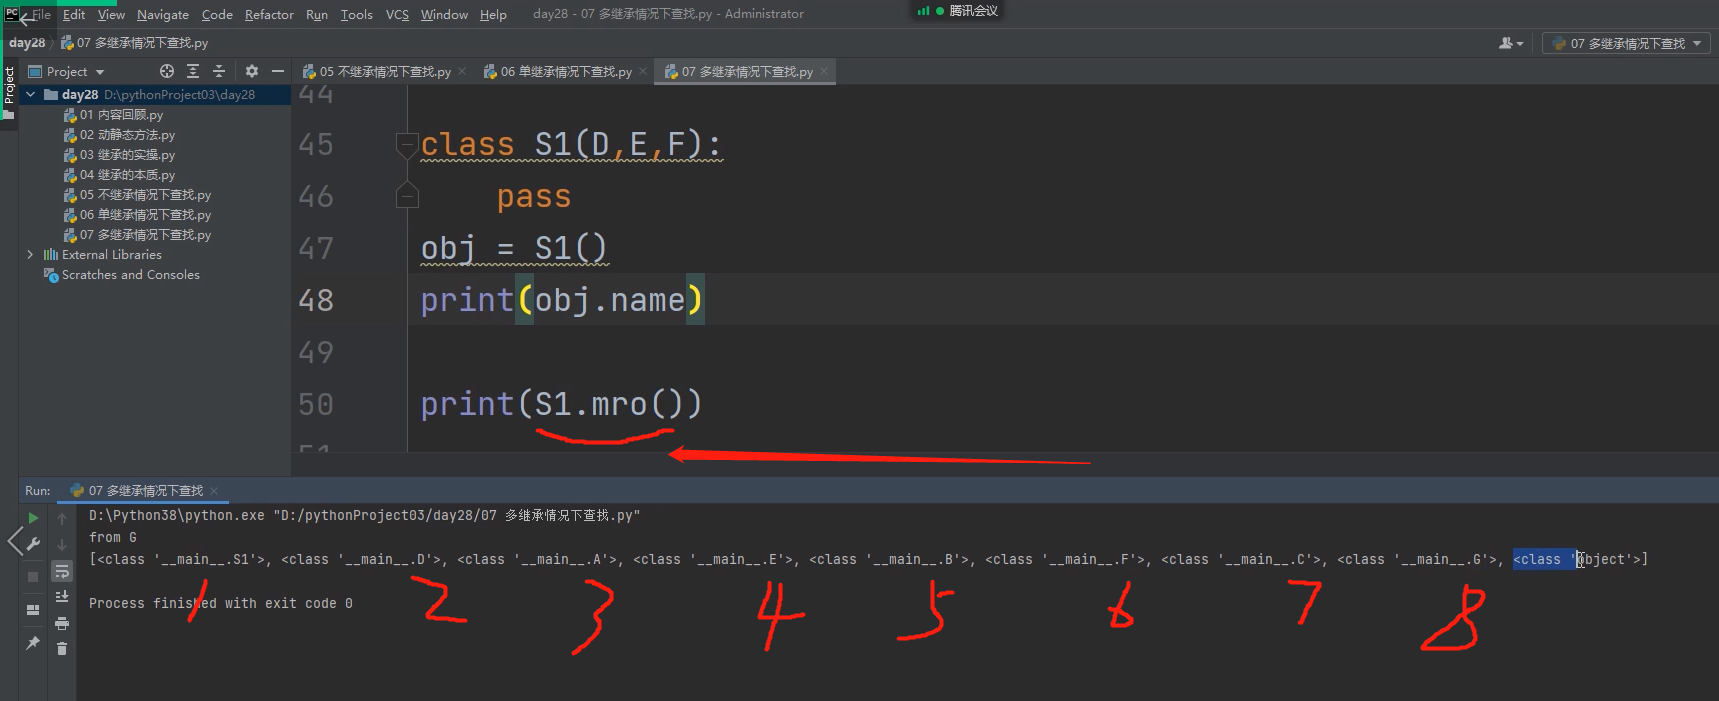Place cursor on class S1(D,E,F) line
The image size is (1719, 701).
[x=570, y=145]
